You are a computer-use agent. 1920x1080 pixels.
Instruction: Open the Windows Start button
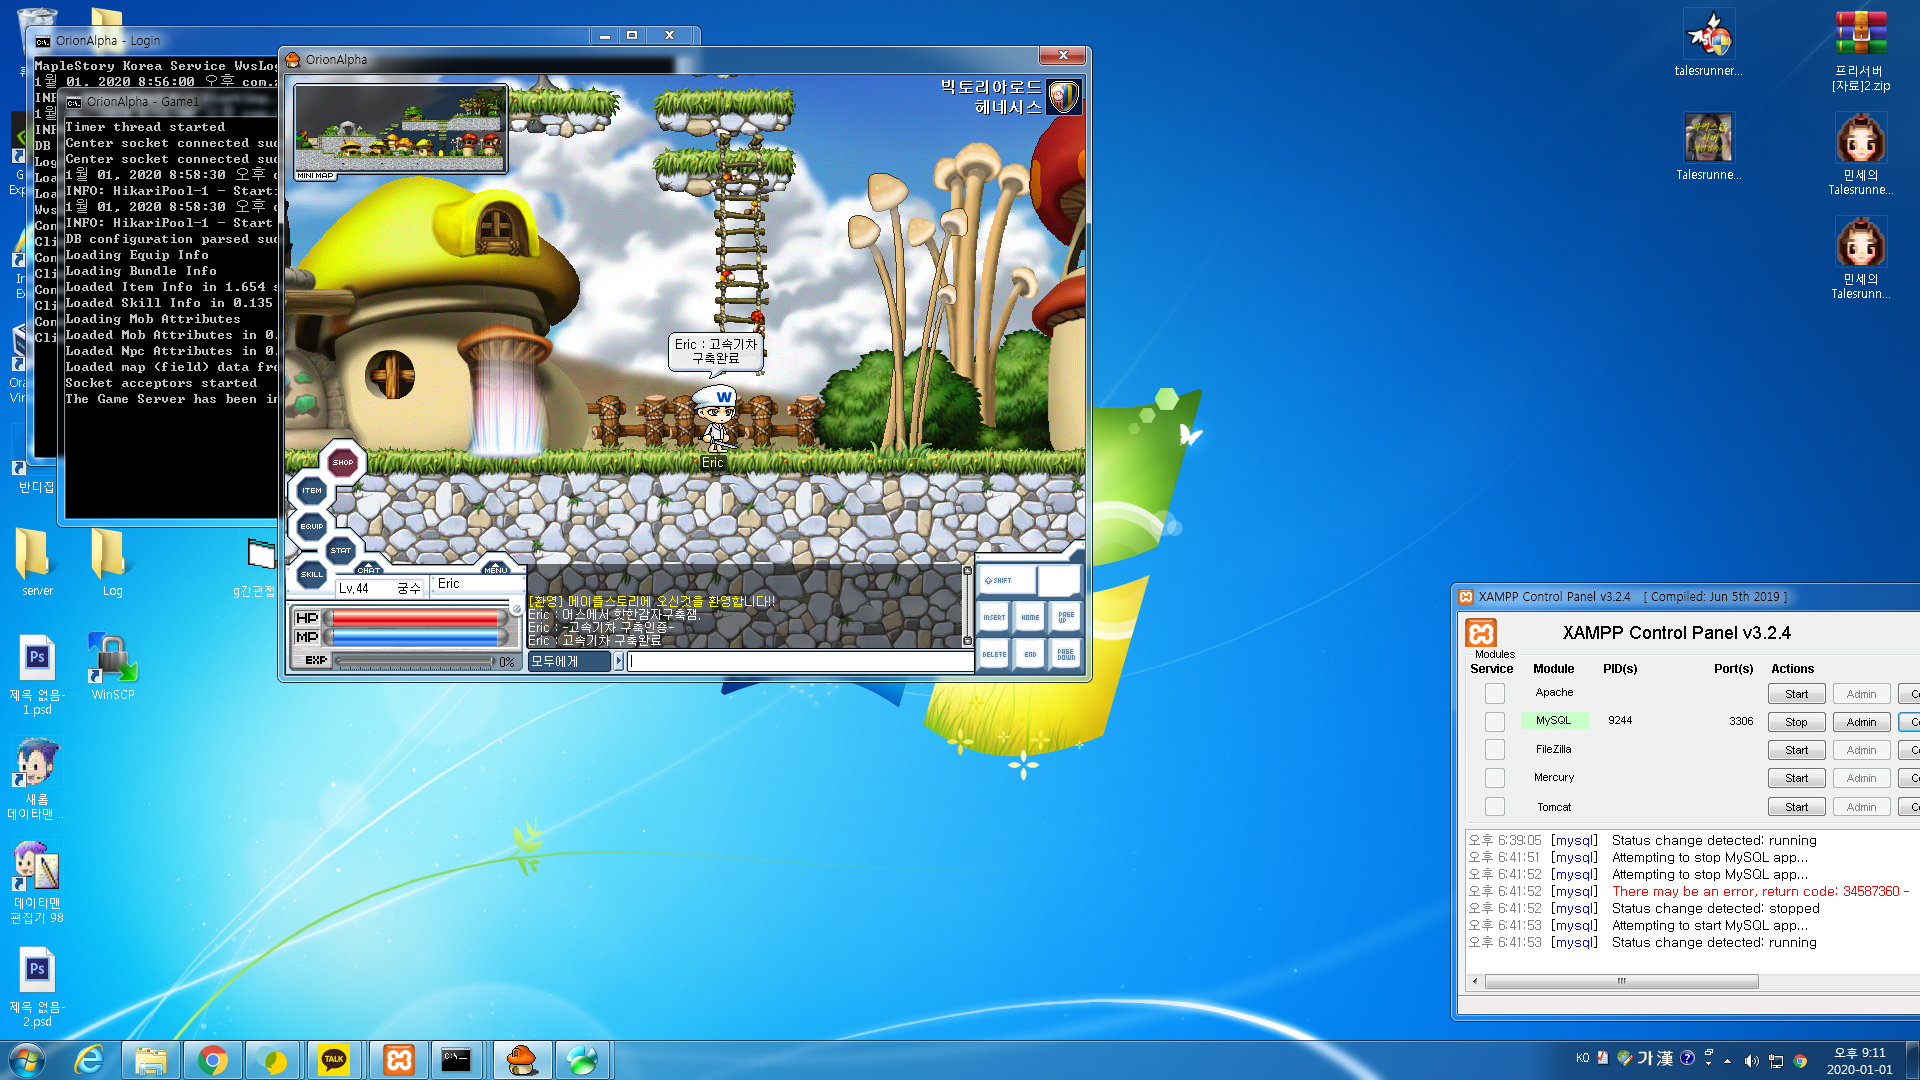tap(27, 1060)
